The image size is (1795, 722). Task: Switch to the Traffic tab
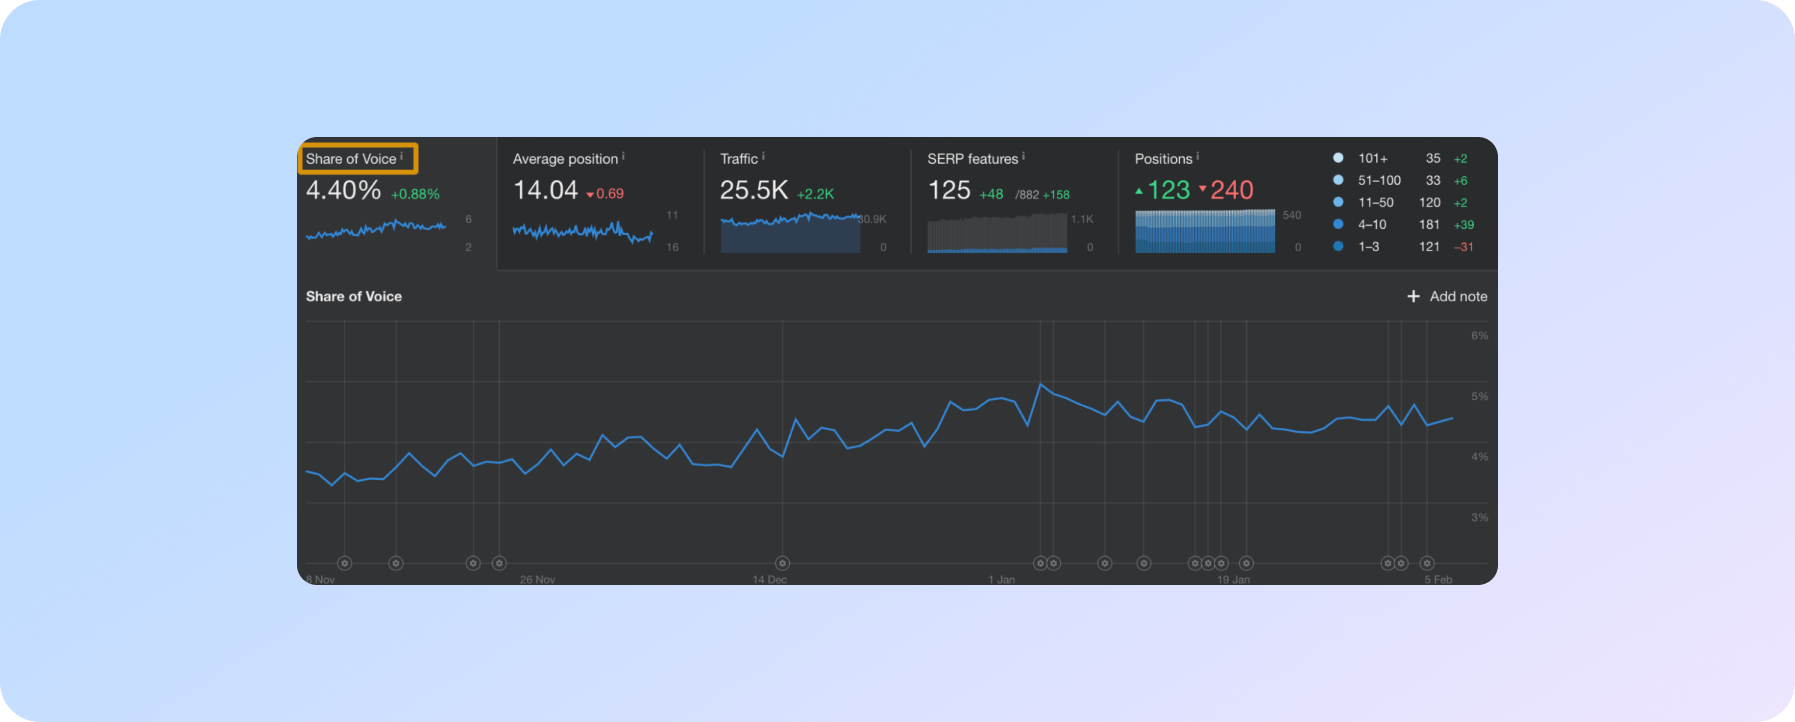tap(807, 204)
